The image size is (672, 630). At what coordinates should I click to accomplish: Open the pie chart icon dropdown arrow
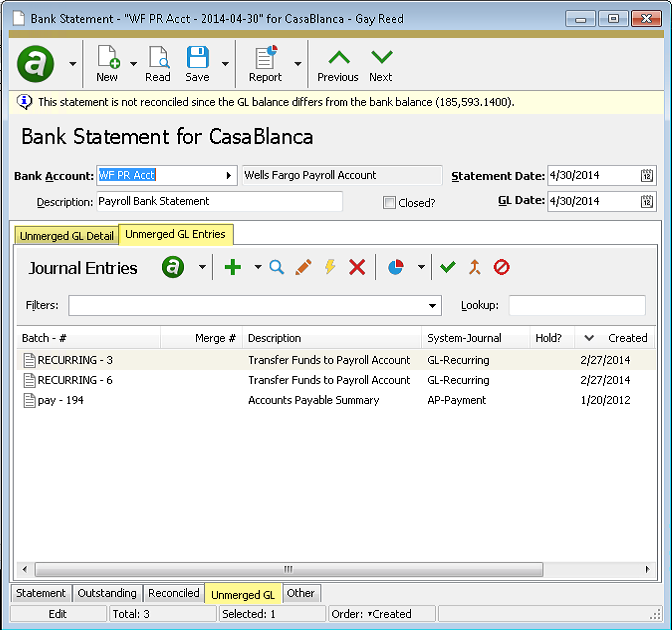[421, 268]
